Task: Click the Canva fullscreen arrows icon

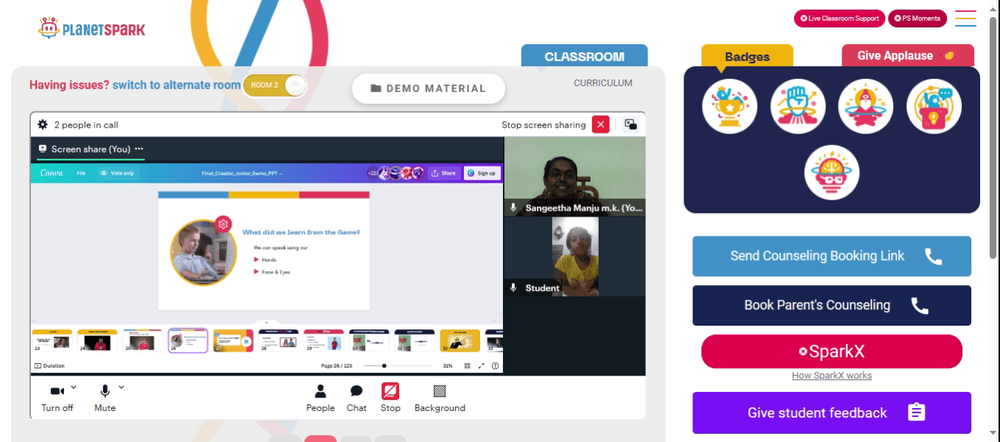Action: (482, 366)
